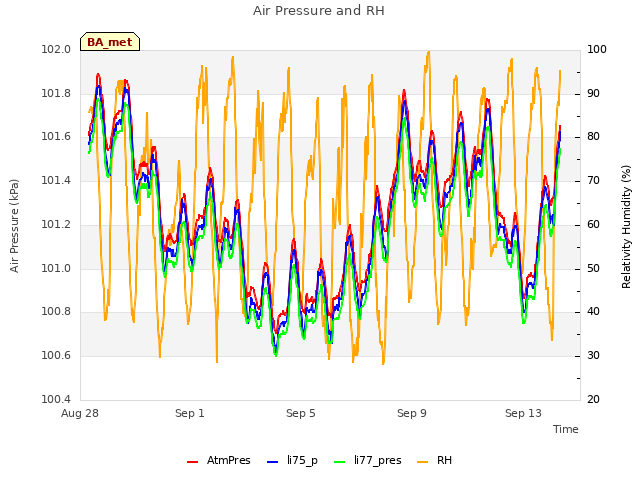Viewport: 640px width, 480px height.
Task: Click the 101.4 pressure axis value
Action: click(56, 180)
